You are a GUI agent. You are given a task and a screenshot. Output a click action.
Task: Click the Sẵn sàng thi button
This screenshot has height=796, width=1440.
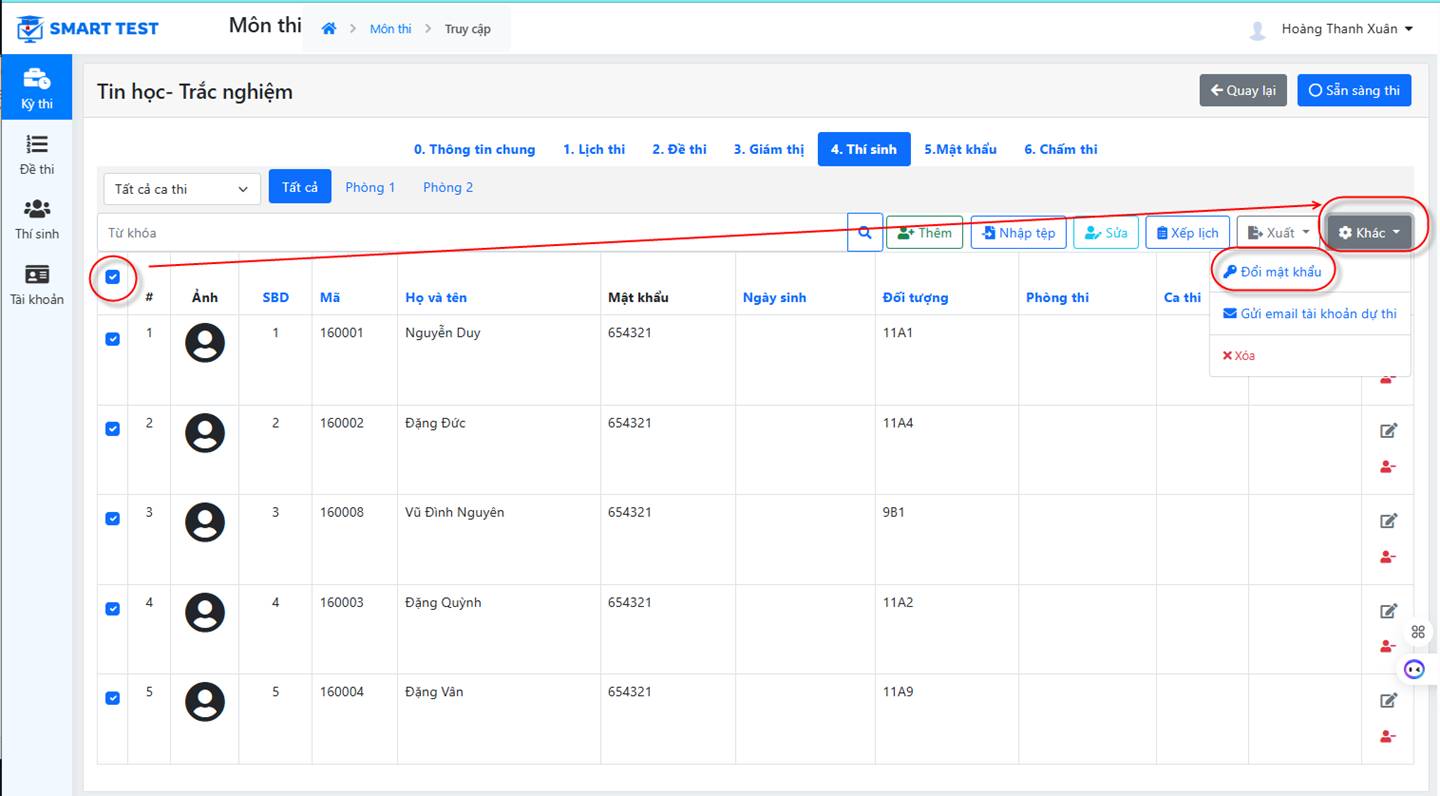pyautogui.click(x=1354, y=90)
